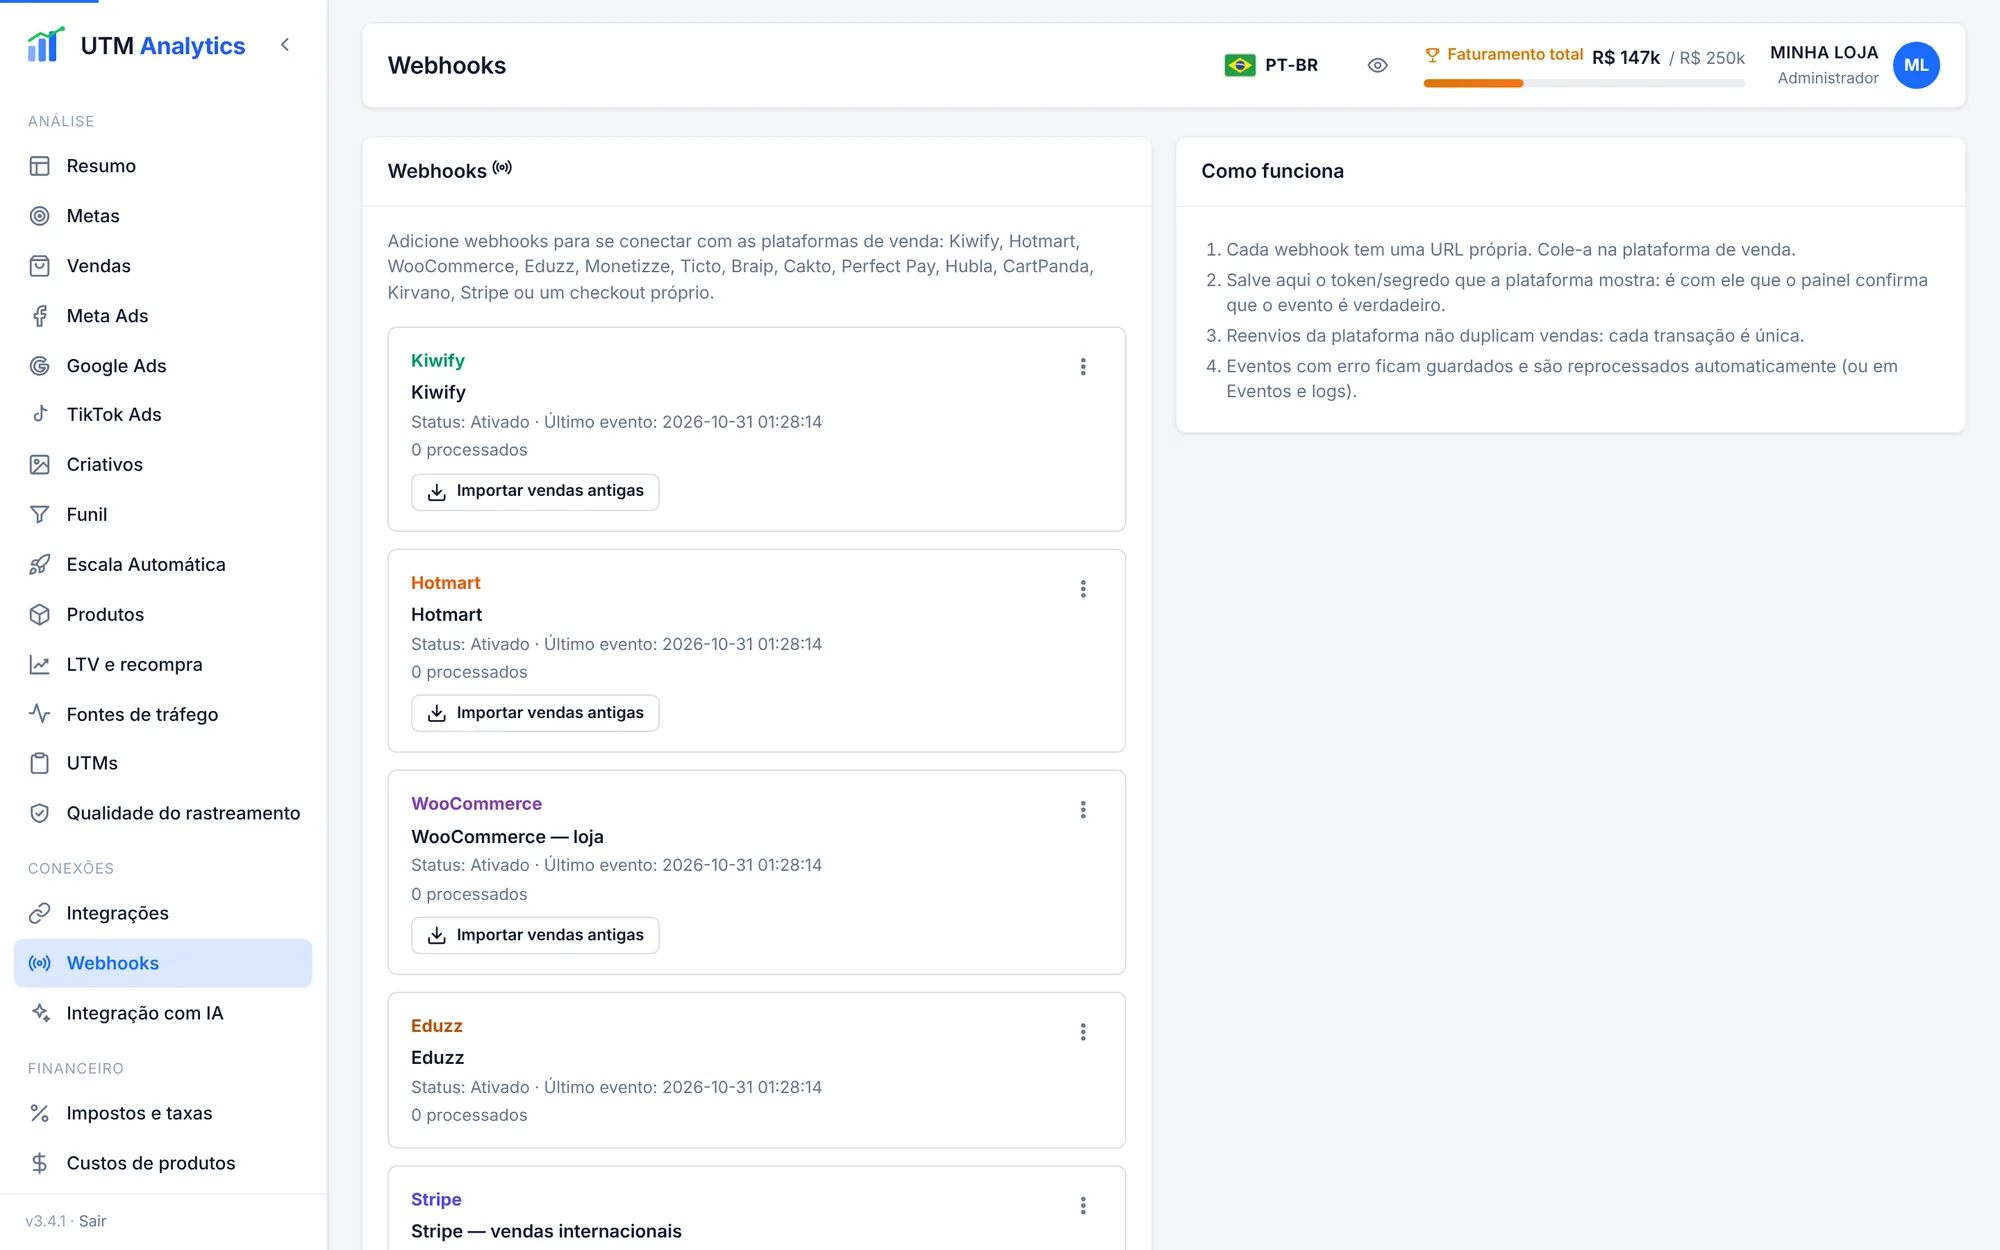
Task: Collapse the sidebar with the chevron arrow
Action: (285, 45)
